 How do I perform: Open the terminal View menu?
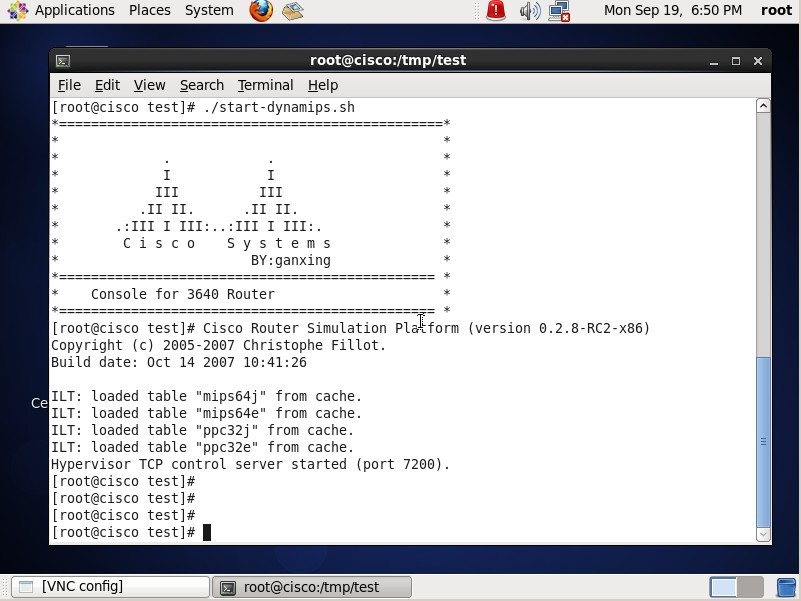click(x=150, y=85)
